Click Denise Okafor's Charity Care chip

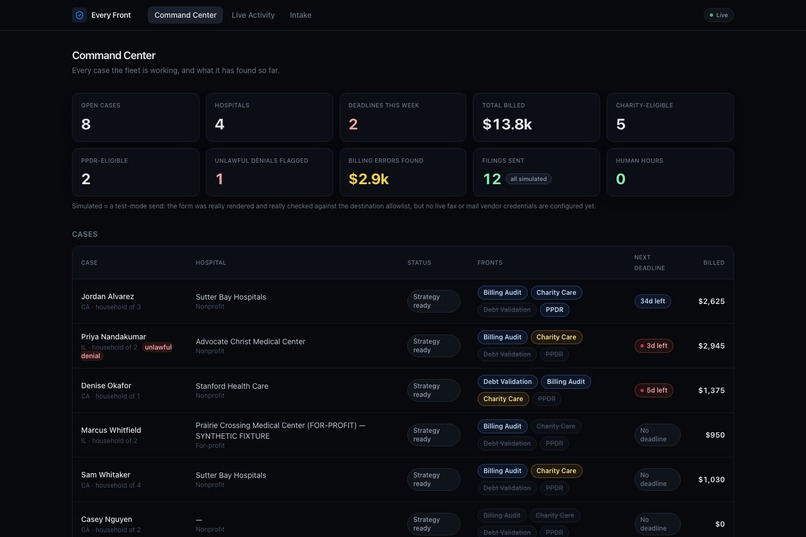(503, 399)
